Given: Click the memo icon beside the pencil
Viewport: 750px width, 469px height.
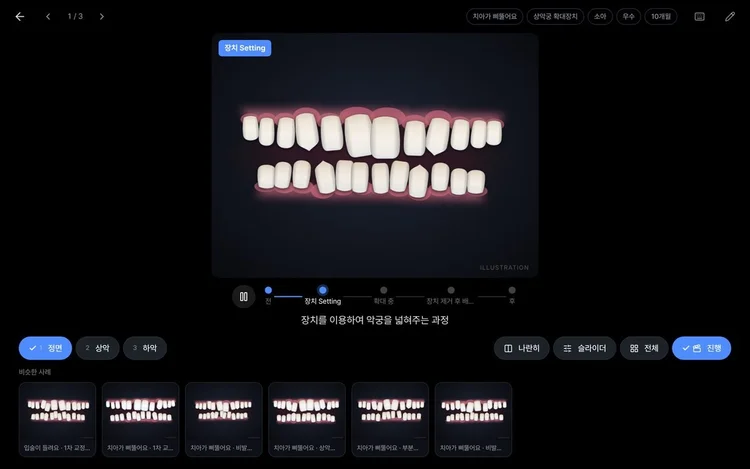Looking at the screenshot, I should tap(699, 17).
